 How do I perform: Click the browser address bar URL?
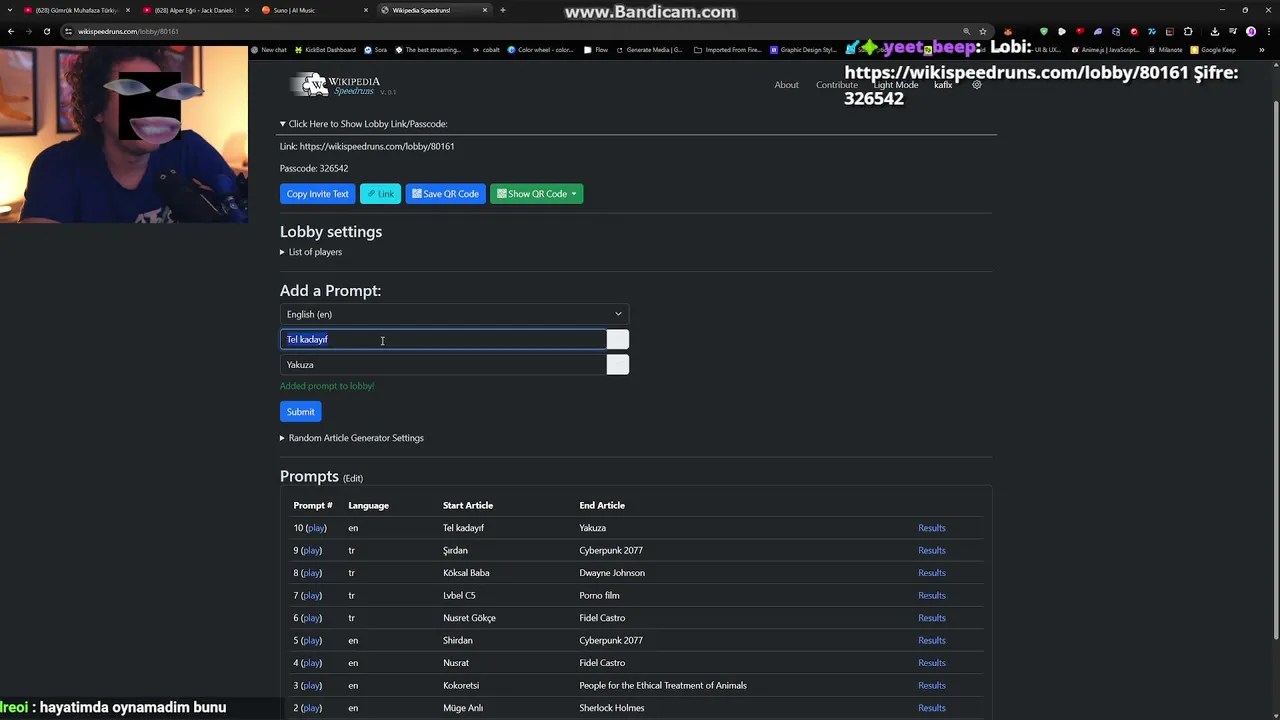click(128, 31)
